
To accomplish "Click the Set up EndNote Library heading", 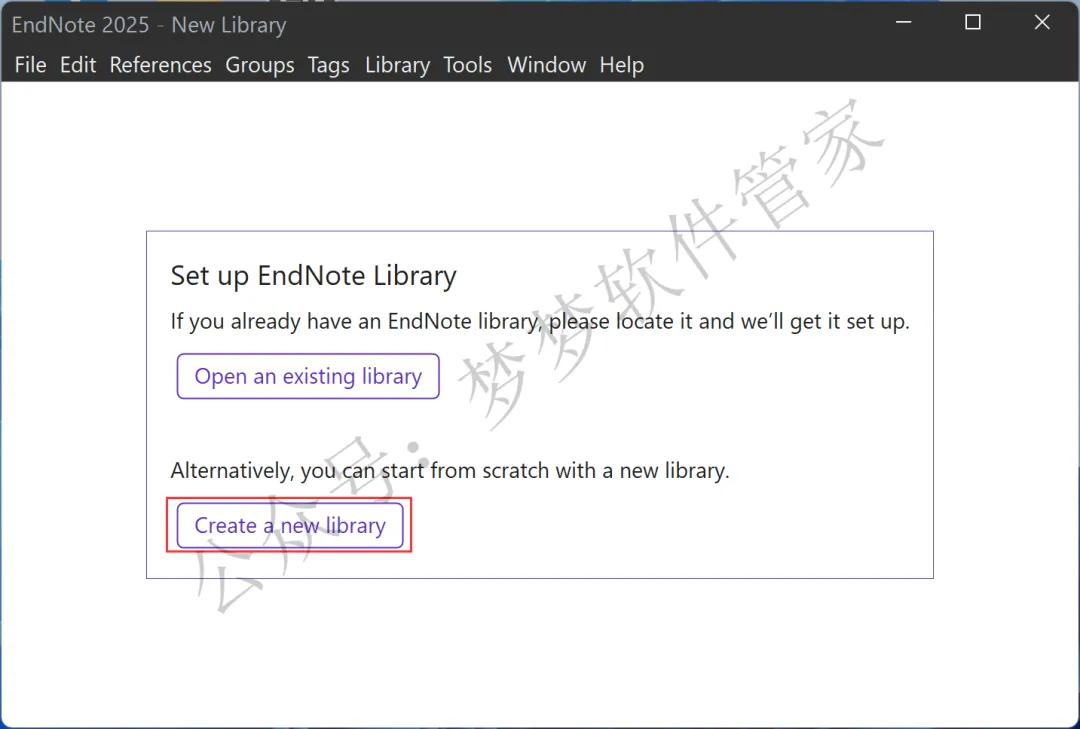I will pos(313,276).
